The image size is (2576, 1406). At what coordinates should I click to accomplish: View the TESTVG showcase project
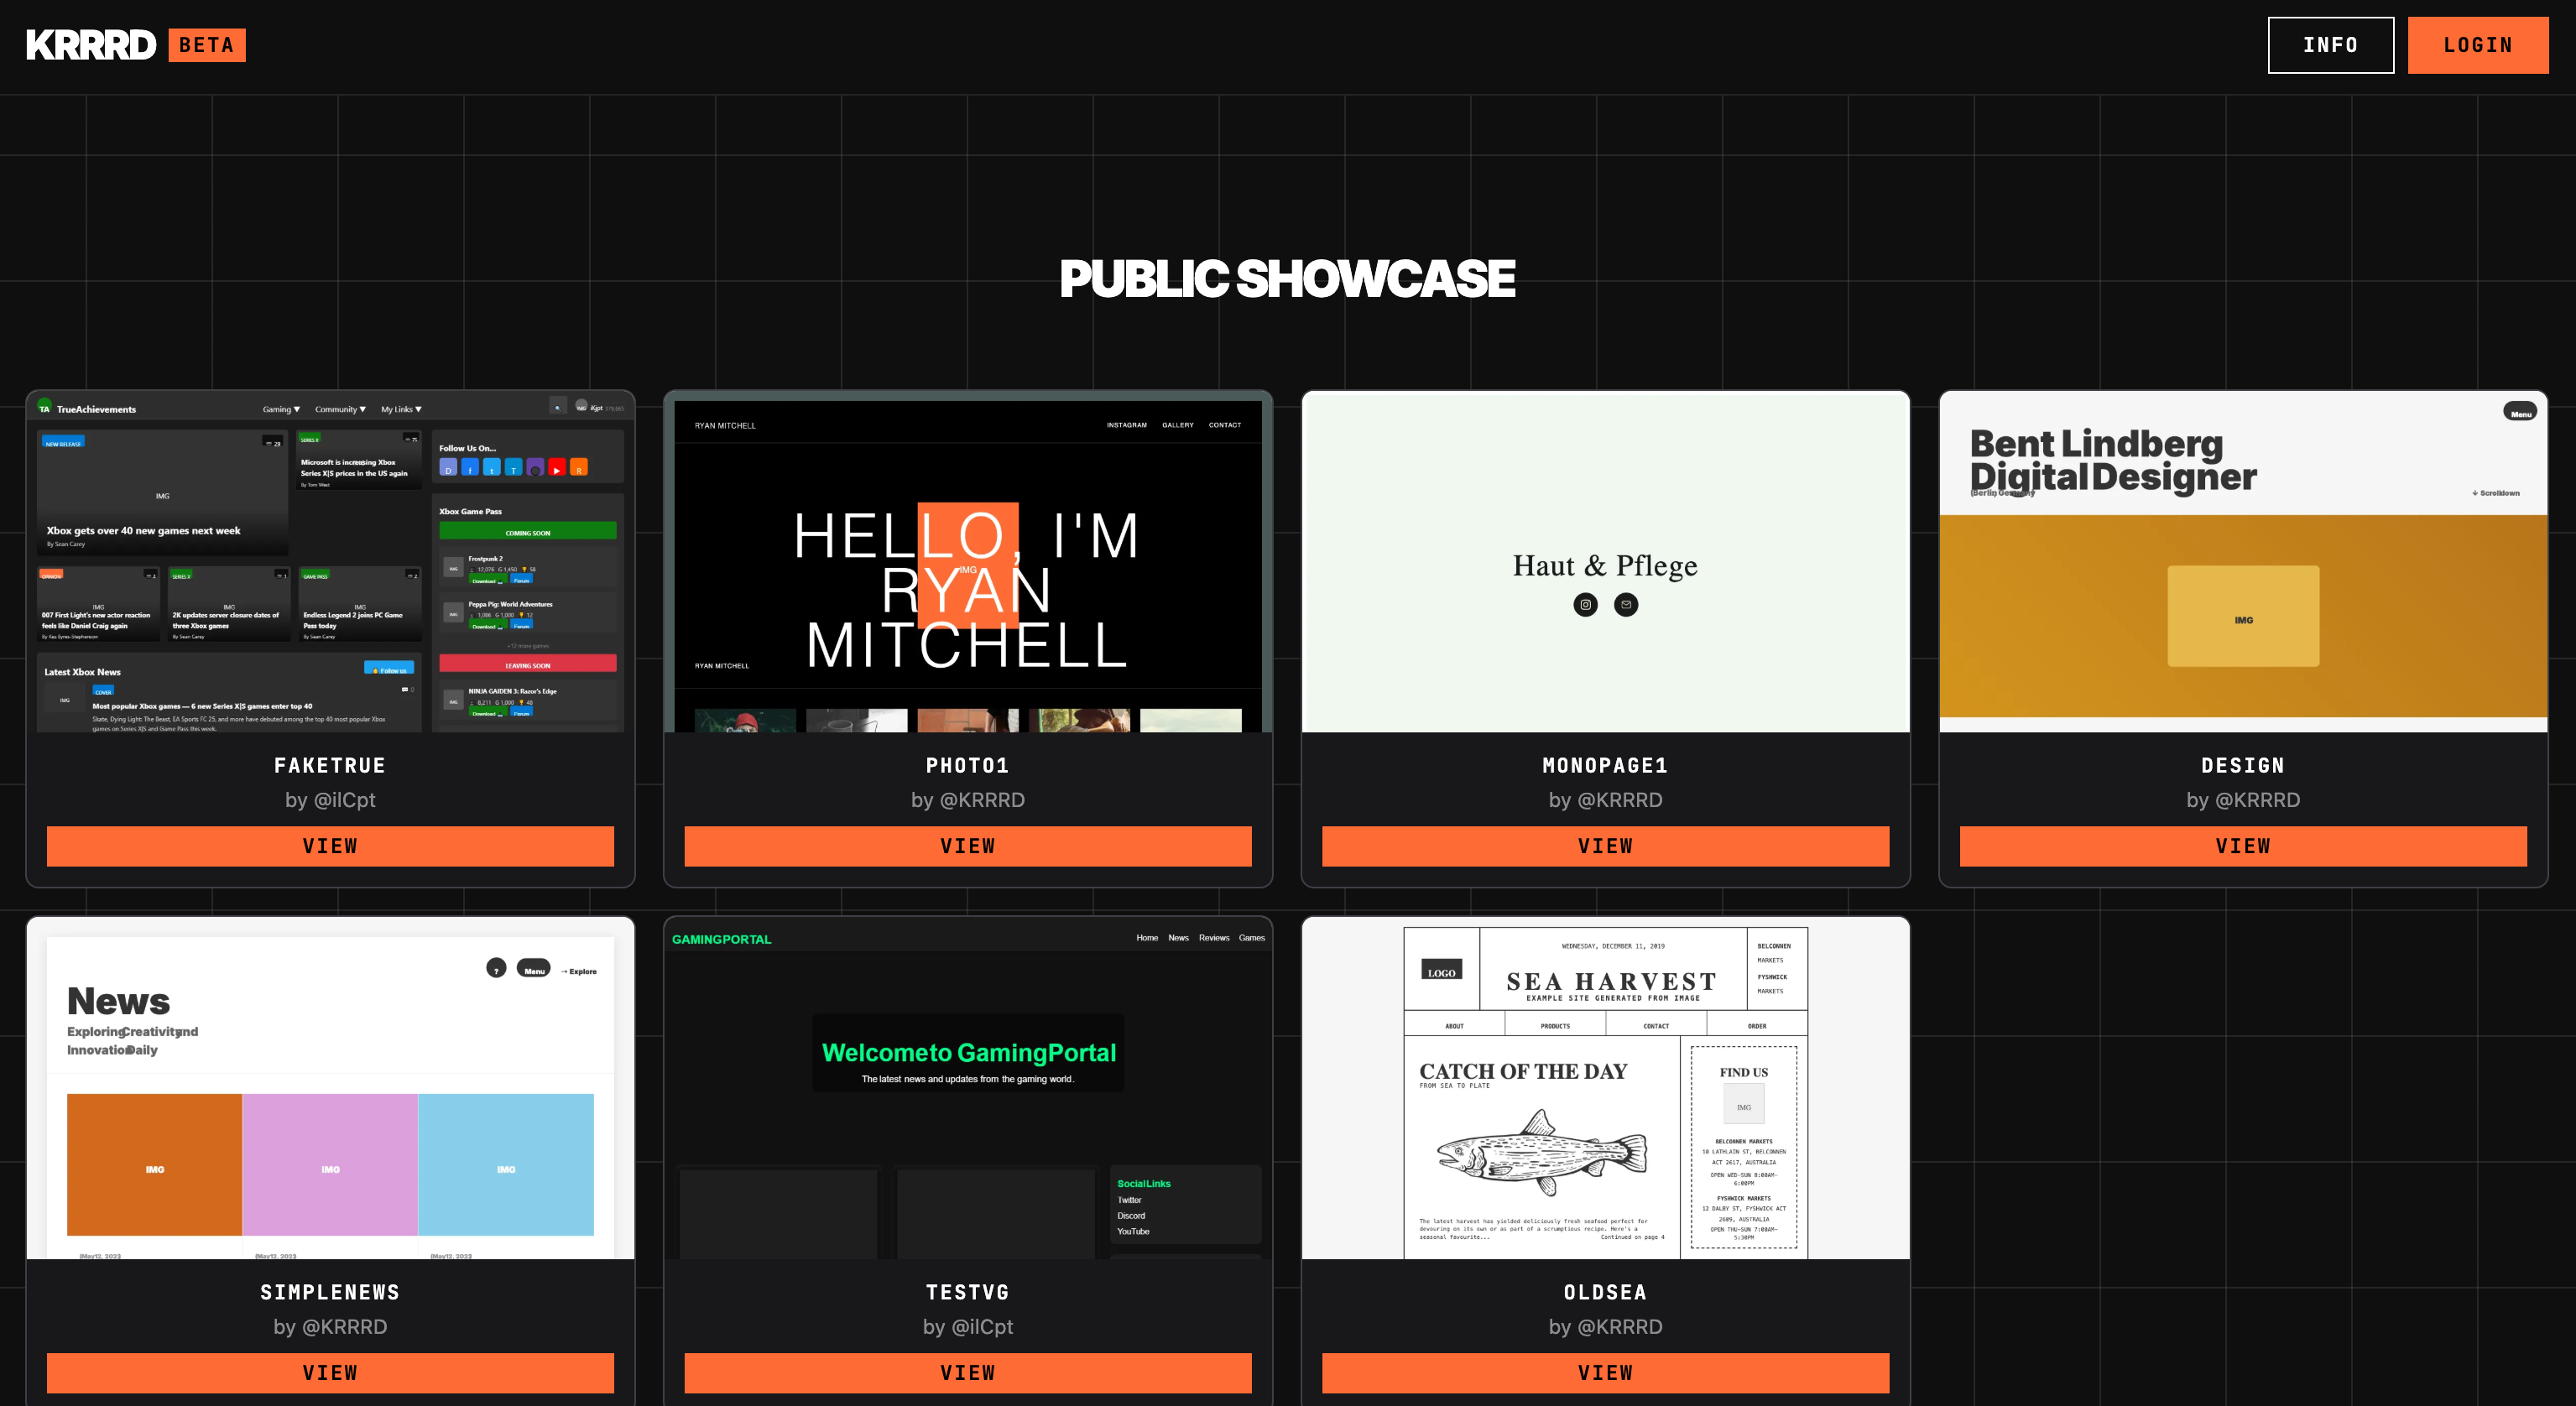coord(967,1373)
